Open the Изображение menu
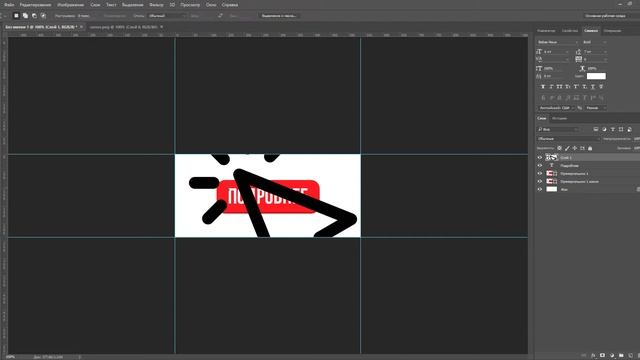The image size is (640, 360). (x=70, y=5)
